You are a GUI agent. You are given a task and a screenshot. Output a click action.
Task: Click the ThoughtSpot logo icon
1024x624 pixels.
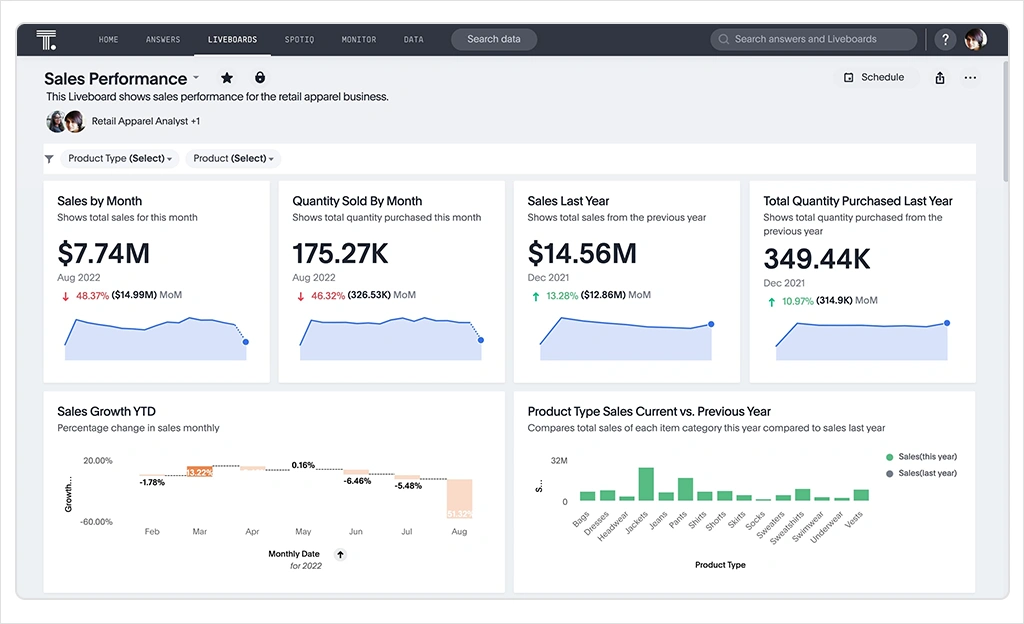pos(46,40)
